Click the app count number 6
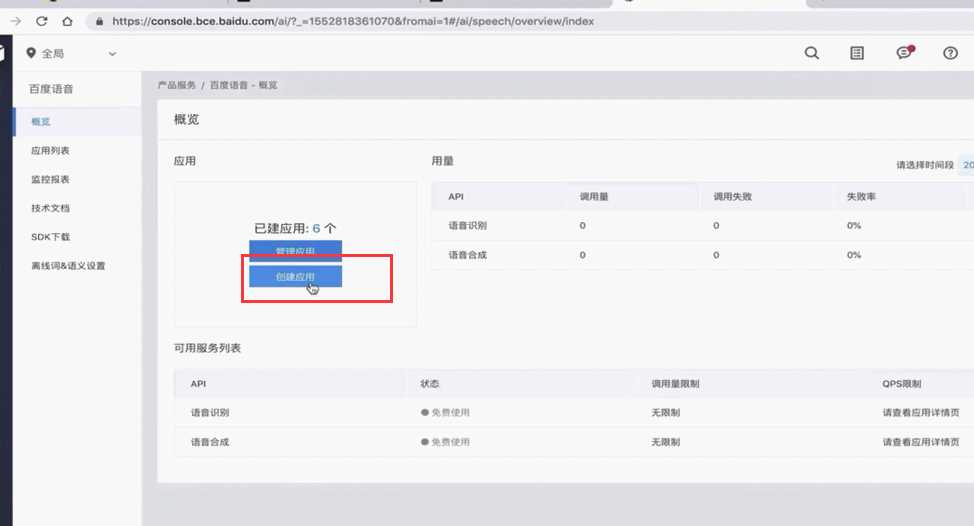Screen dimensions: 974x526 point(316,229)
